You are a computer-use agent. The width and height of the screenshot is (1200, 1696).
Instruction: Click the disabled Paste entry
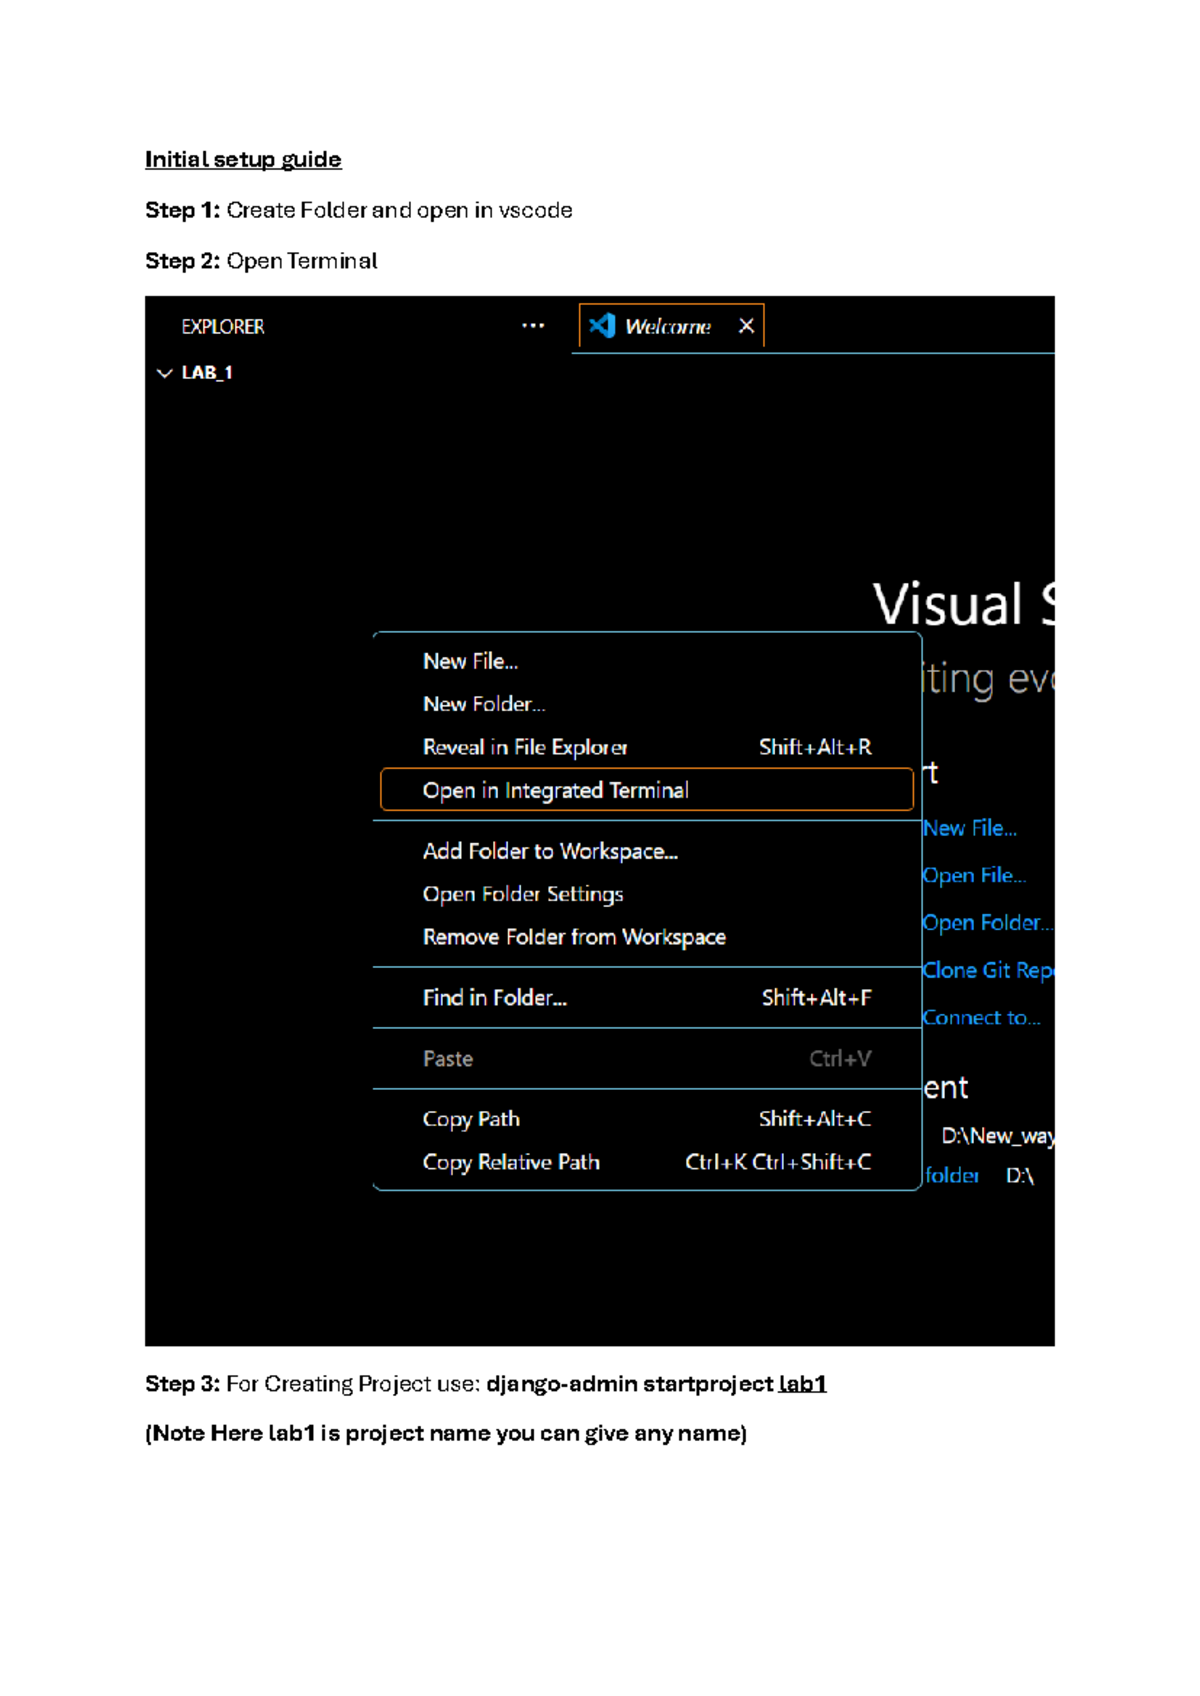click(x=646, y=1059)
